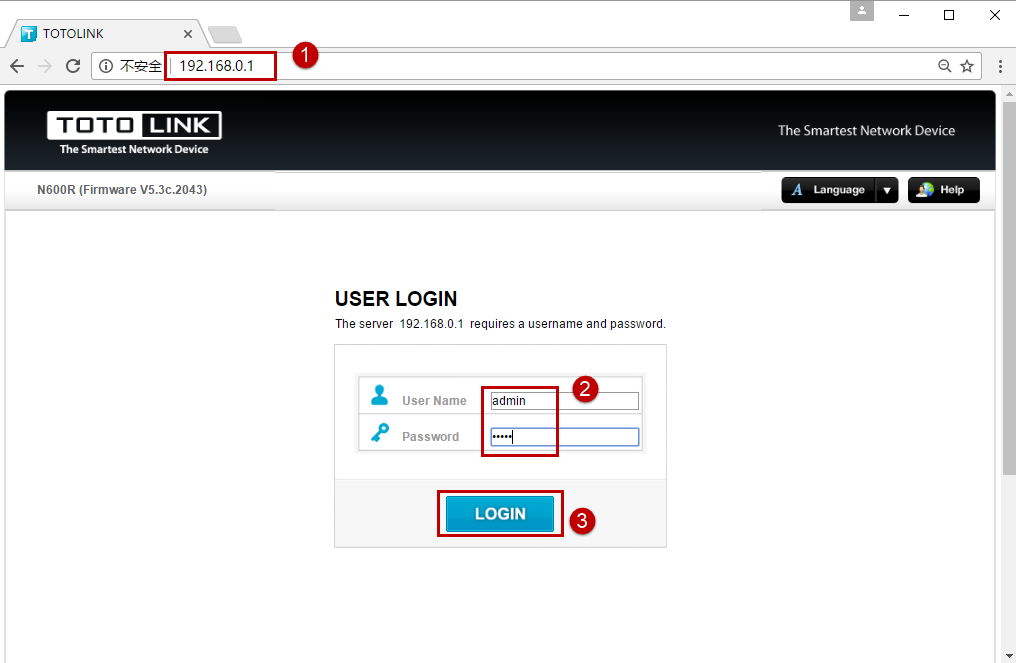Click the Language button
The image size is (1016, 663).
829,190
